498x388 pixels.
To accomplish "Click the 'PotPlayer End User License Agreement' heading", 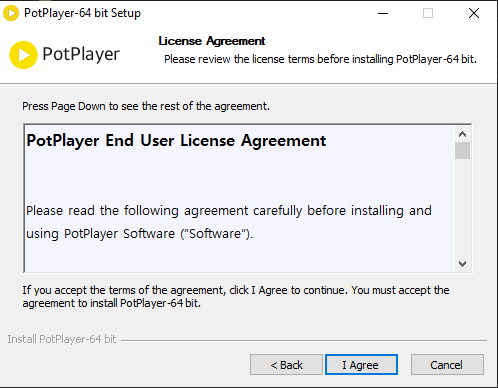I will coord(176,140).
